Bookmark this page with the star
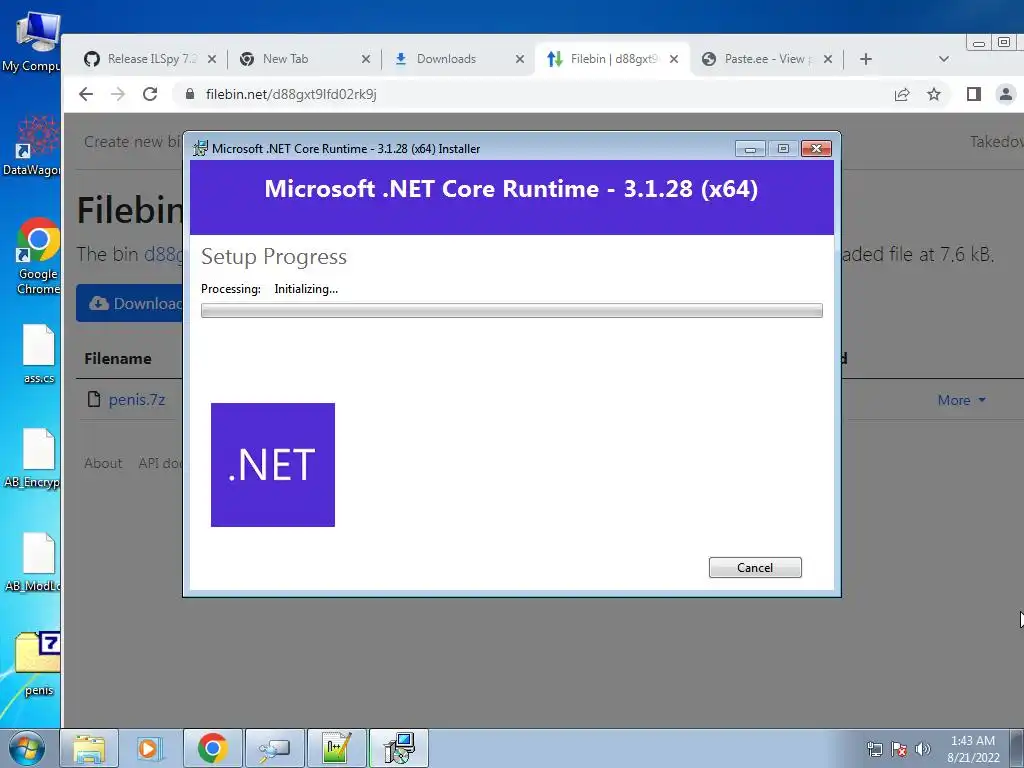 click(x=934, y=94)
